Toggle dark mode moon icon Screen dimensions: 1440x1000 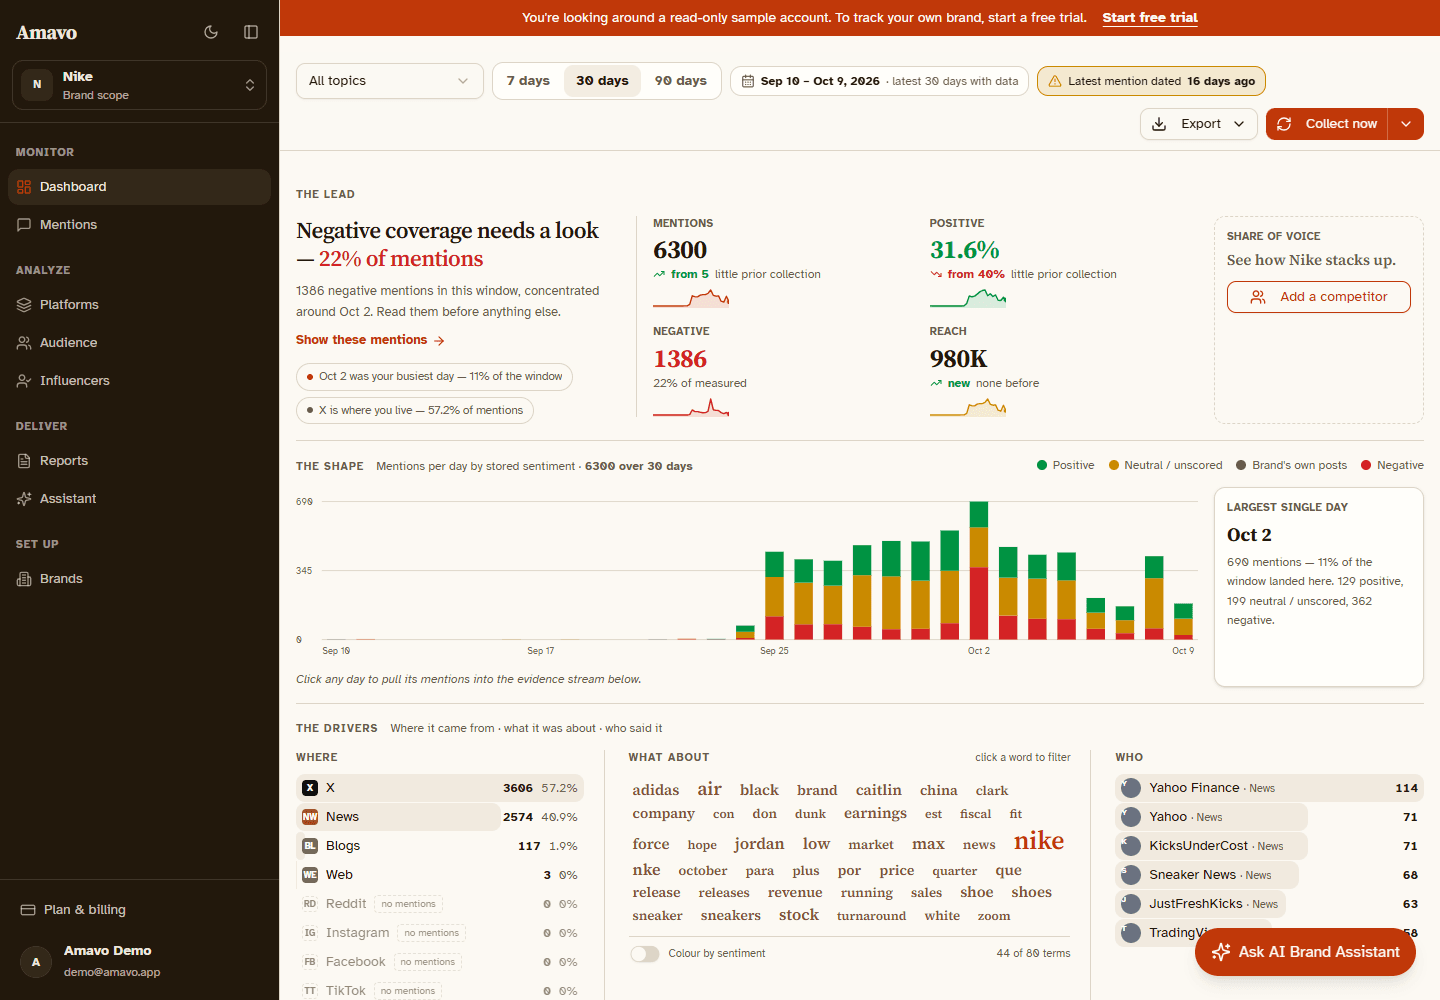click(x=211, y=32)
